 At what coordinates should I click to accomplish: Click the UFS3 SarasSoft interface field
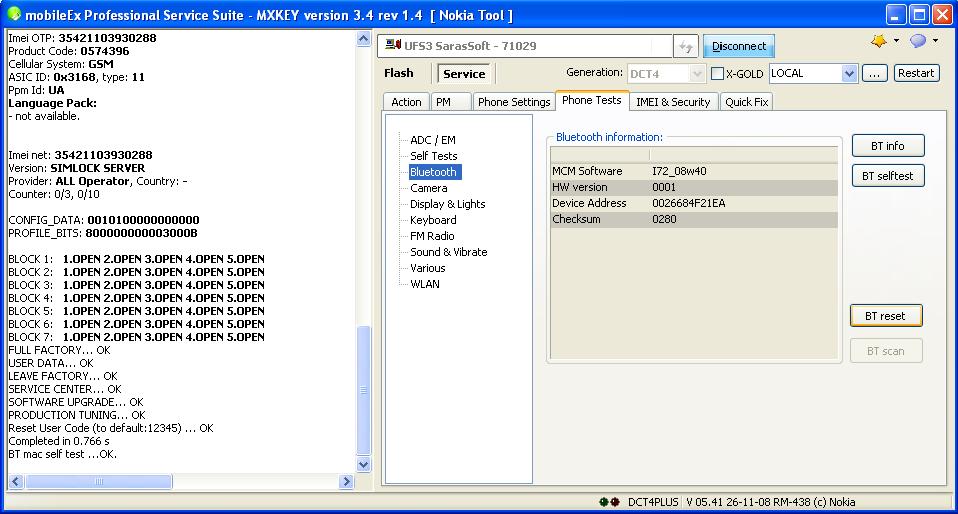pyautogui.click(x=525, y=46)
